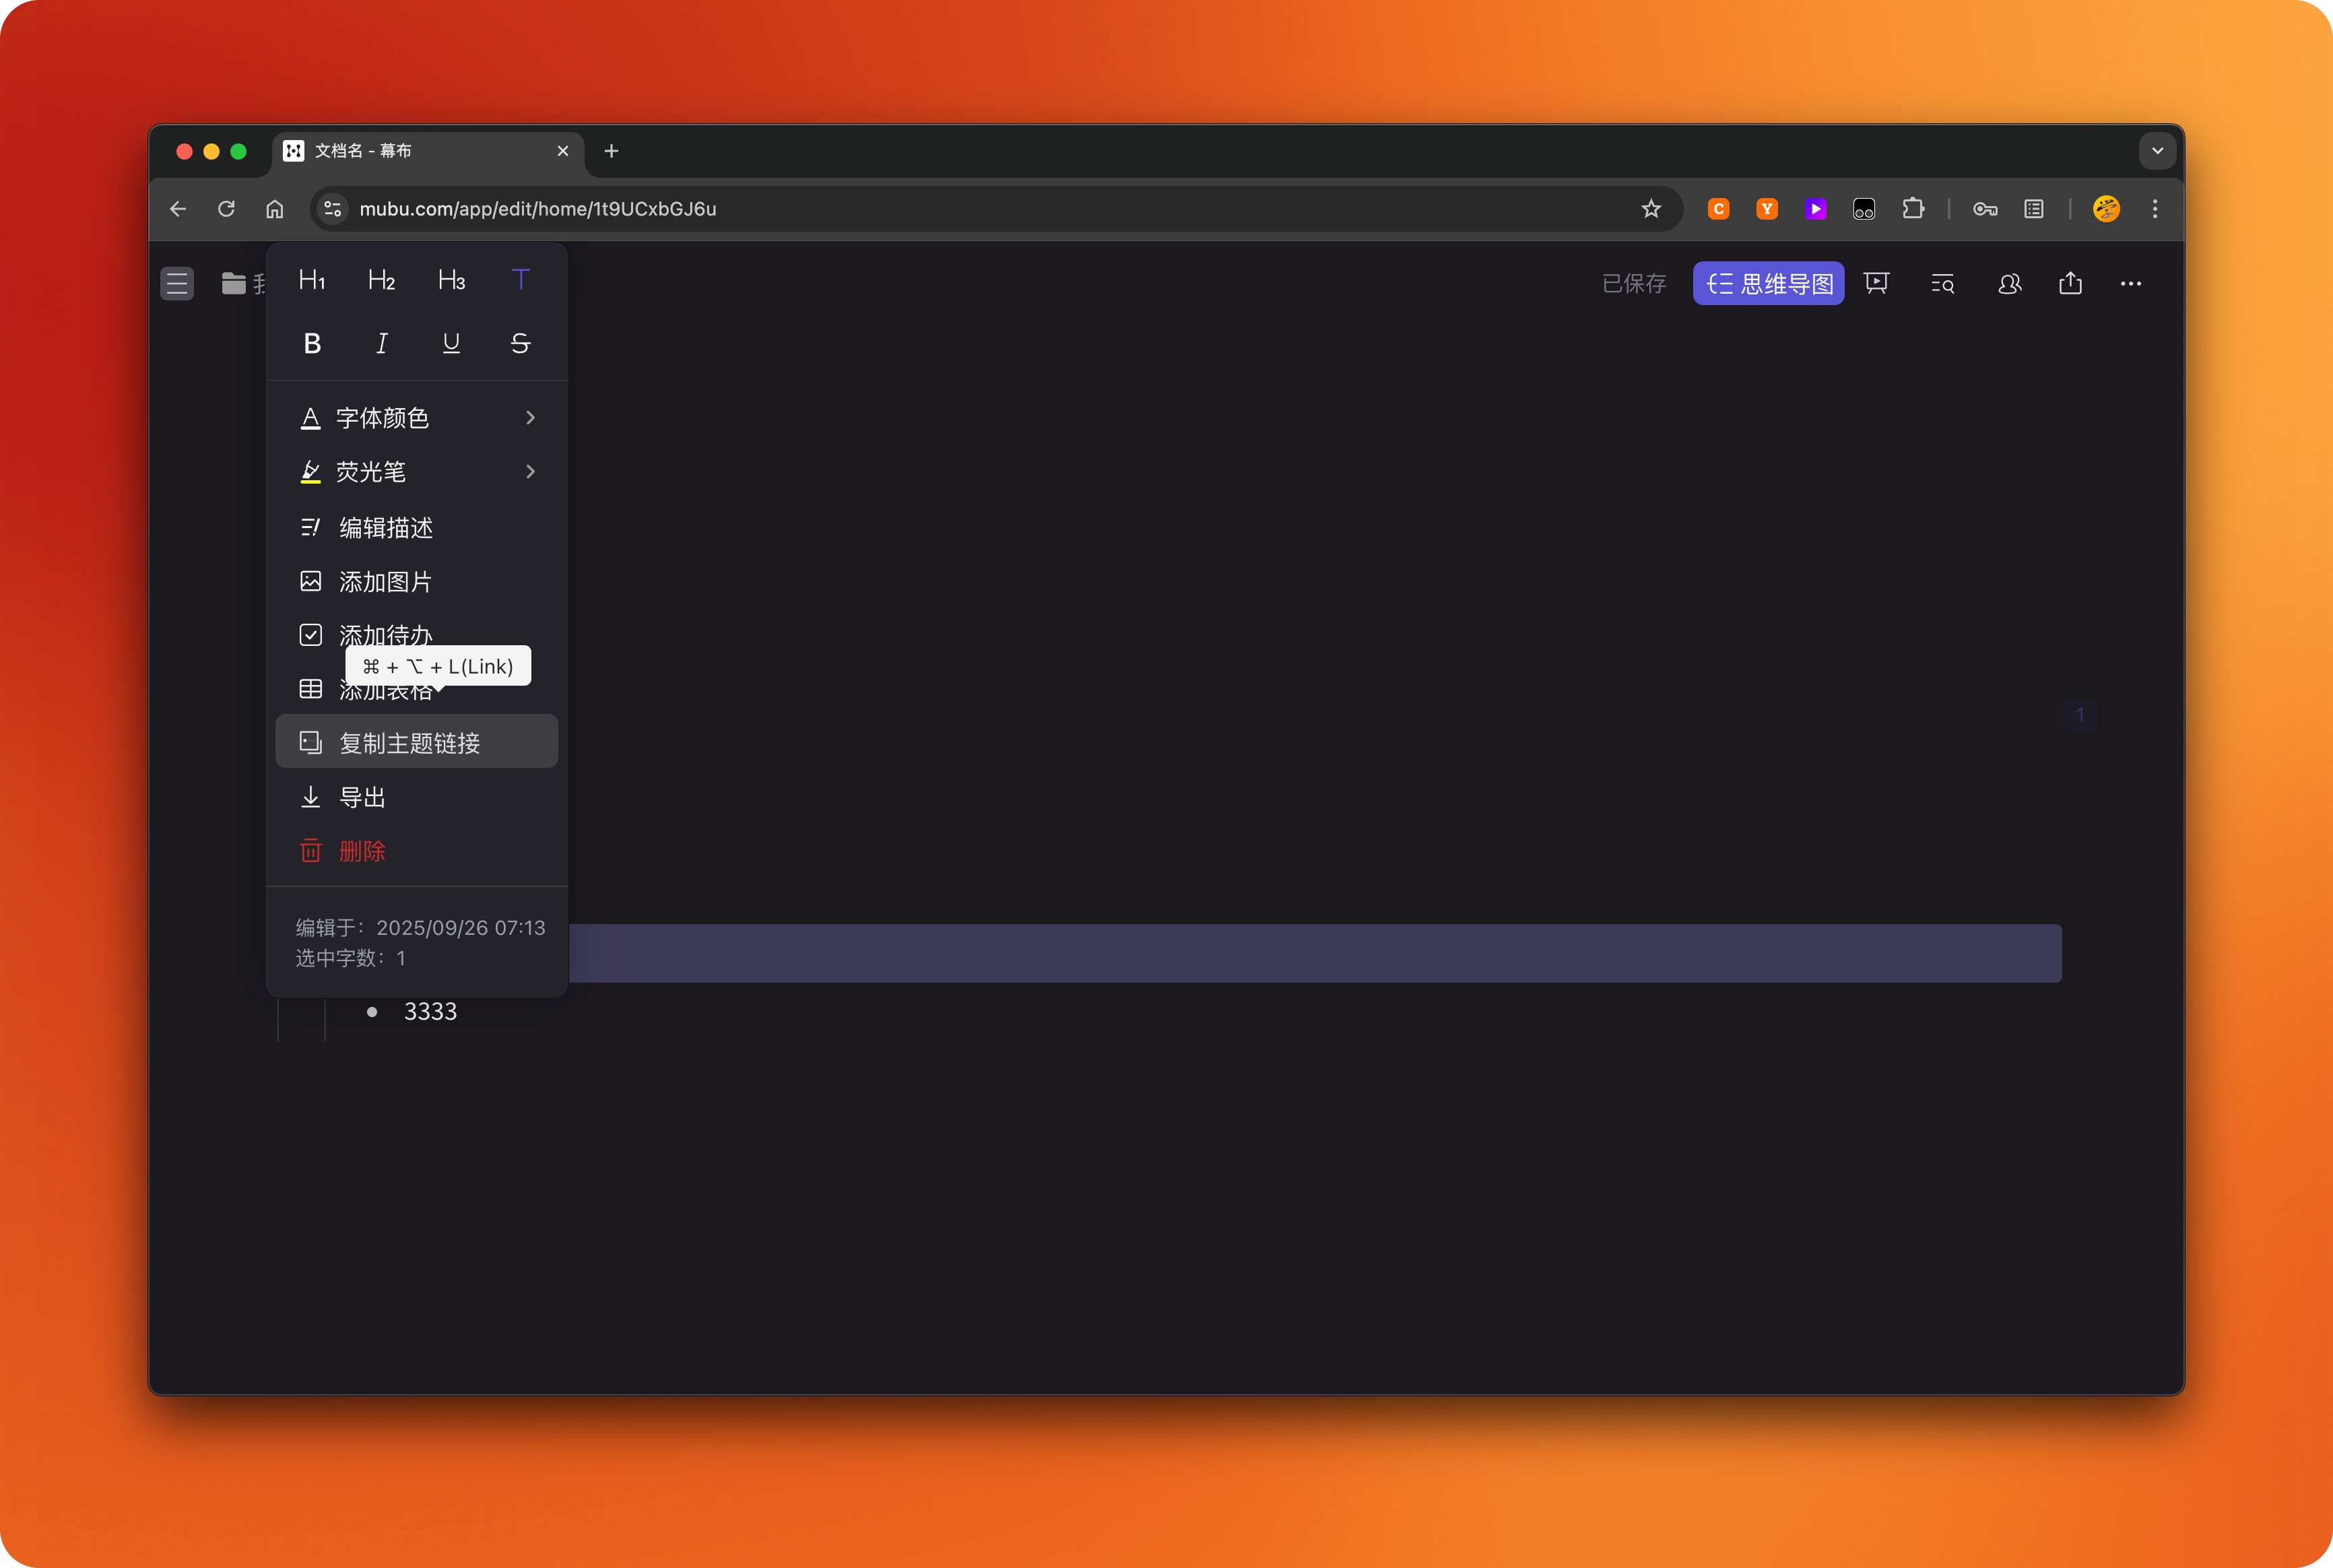Choose 导出 from the menu
This screenshot has height=1568, width=2333.
(x=417, y=797)
